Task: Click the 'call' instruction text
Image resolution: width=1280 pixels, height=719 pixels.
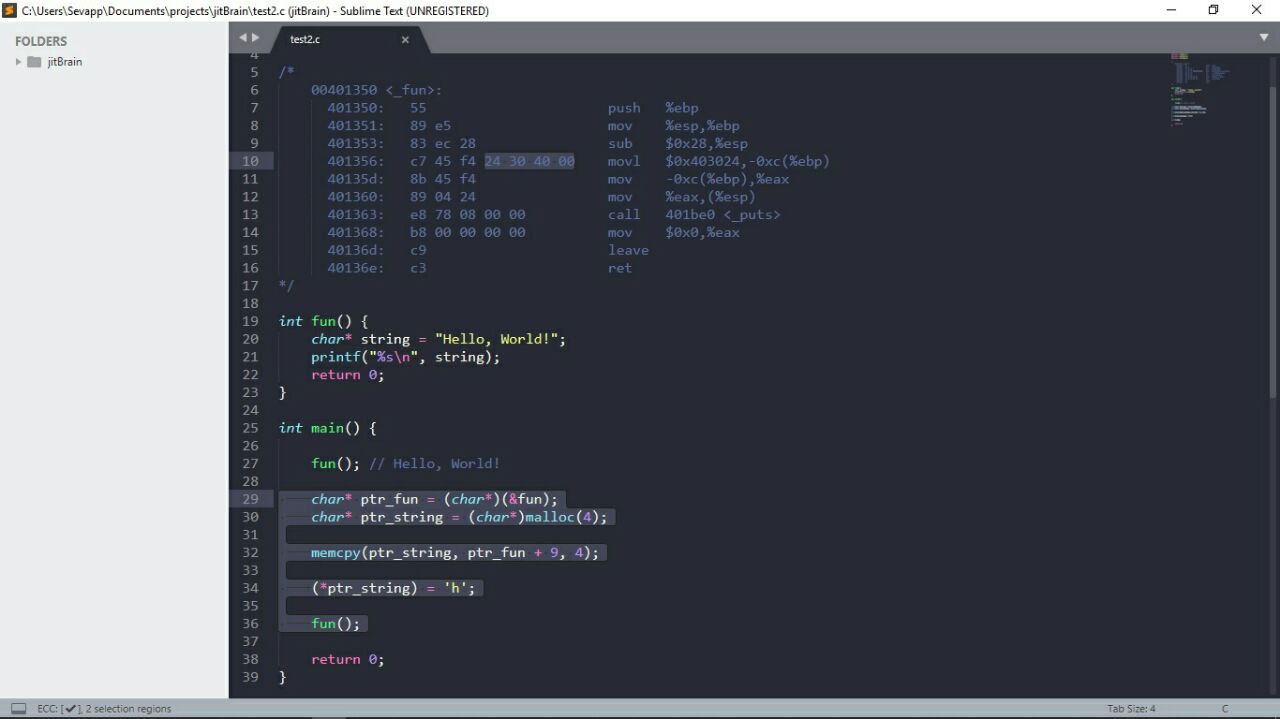Action: 624,214
